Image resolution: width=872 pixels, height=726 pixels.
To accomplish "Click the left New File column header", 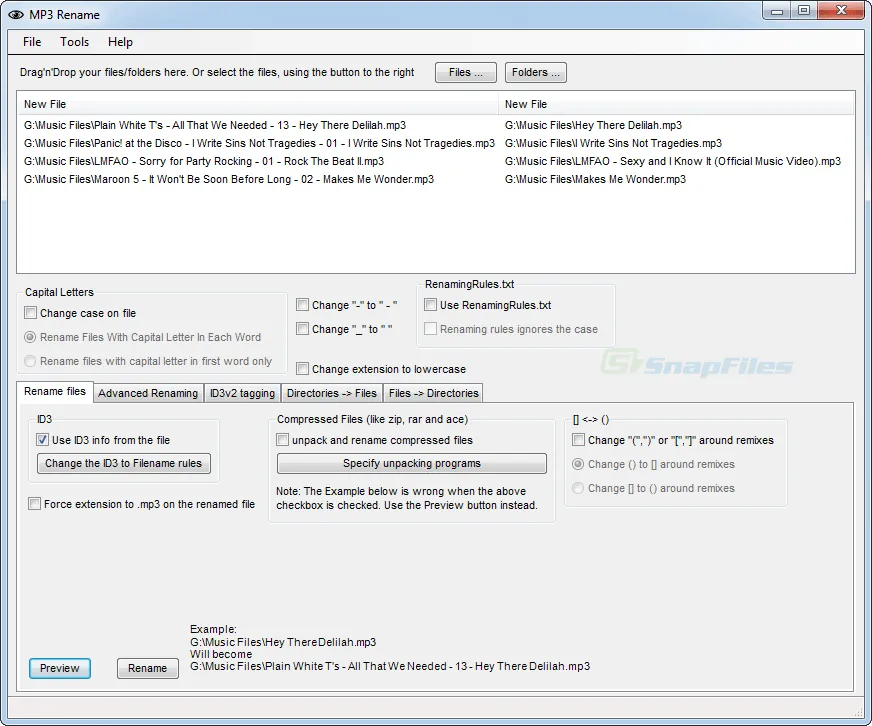I will (258, 104).
